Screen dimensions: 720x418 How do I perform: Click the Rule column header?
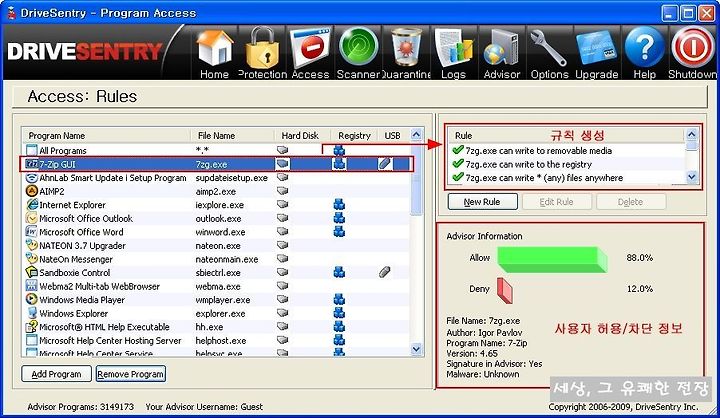(566, 136)
